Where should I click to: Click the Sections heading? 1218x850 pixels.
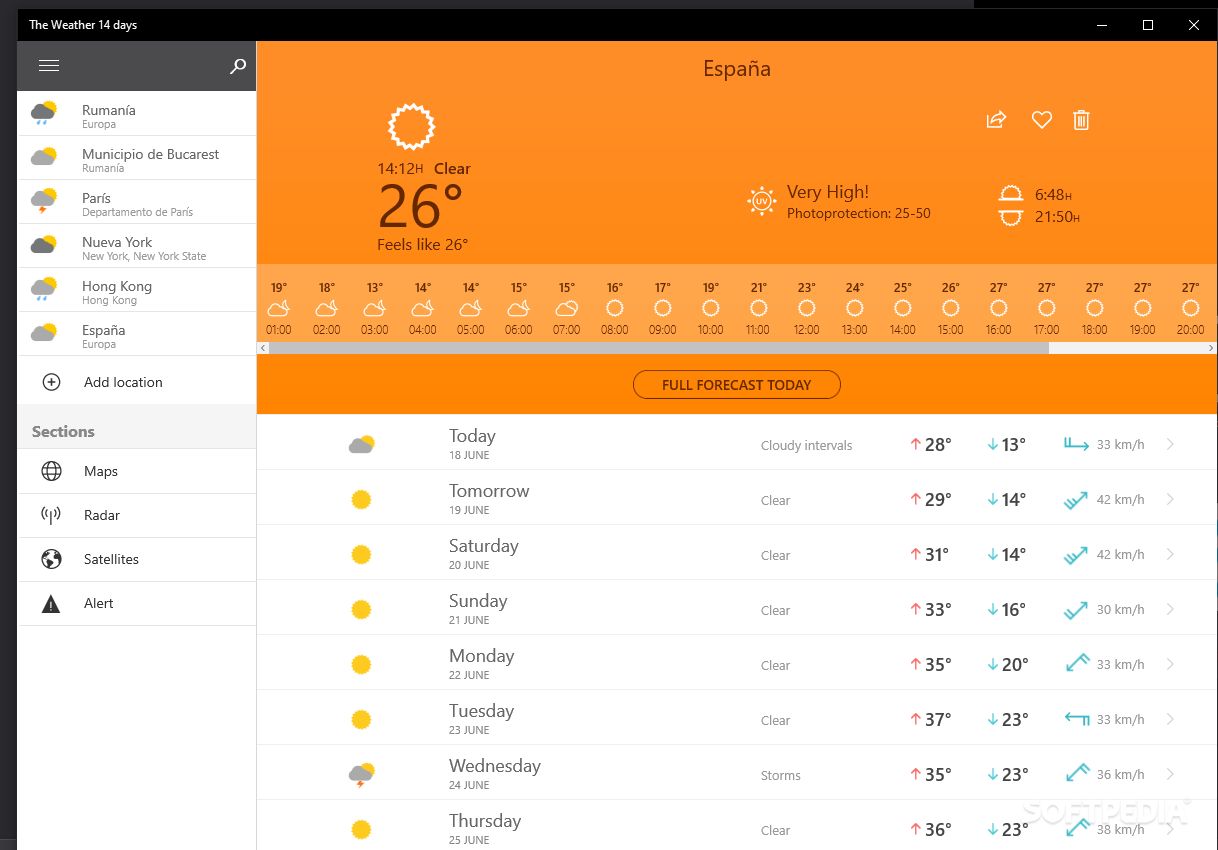pyautogui.click(x=63, y=431)
